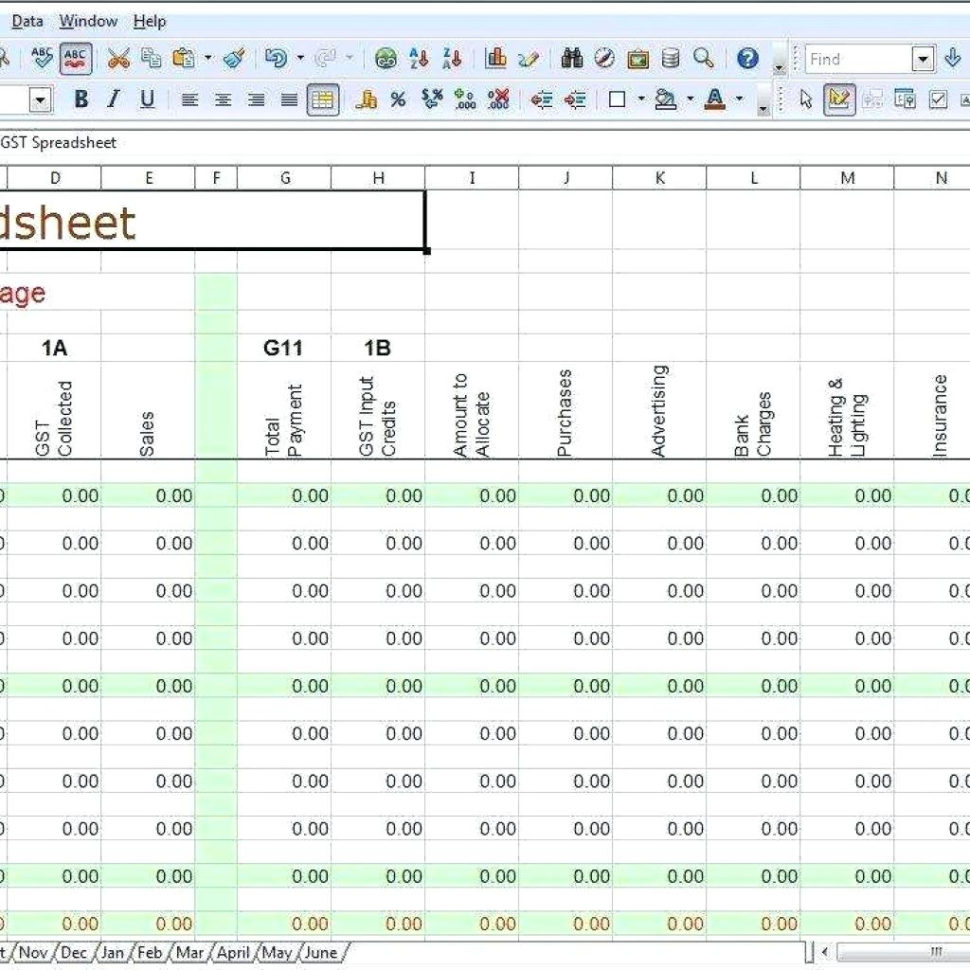This screenshot has height=970, width=970.
Task: Open the Find and Replace binoculars icon
Action: (x=572, y=57)
